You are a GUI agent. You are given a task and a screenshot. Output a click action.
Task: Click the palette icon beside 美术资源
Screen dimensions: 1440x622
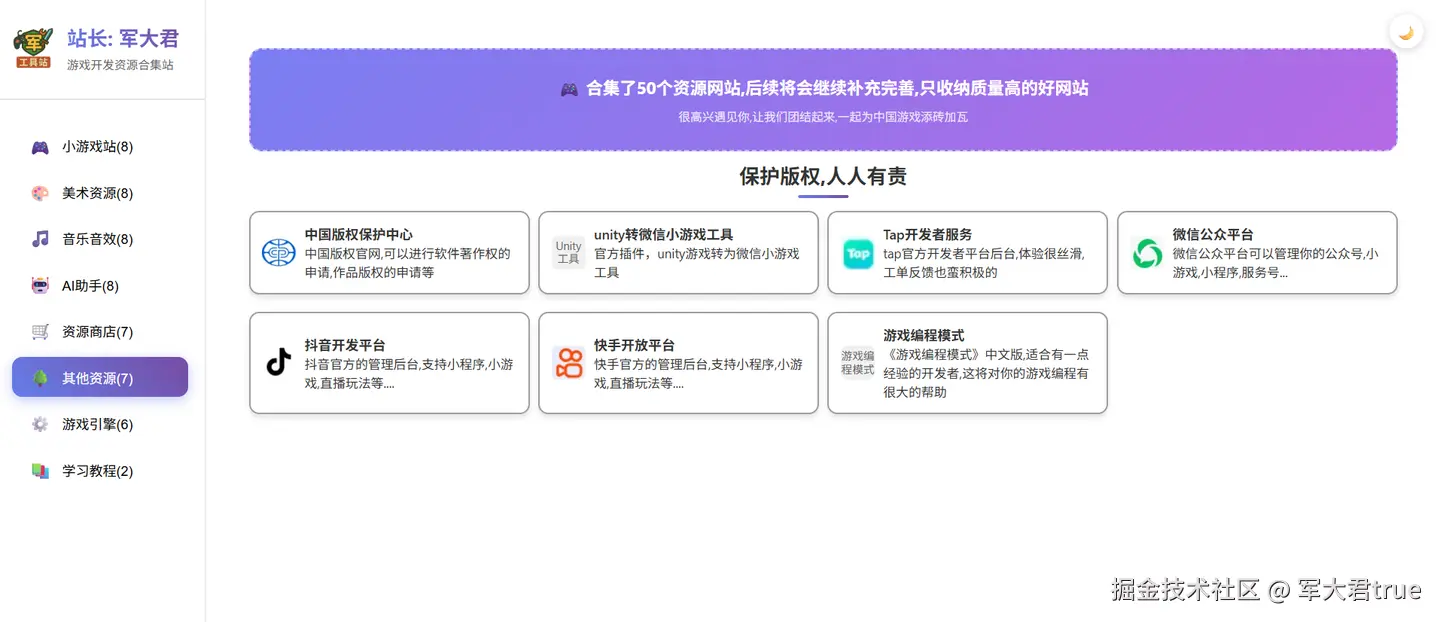(40, 193)
